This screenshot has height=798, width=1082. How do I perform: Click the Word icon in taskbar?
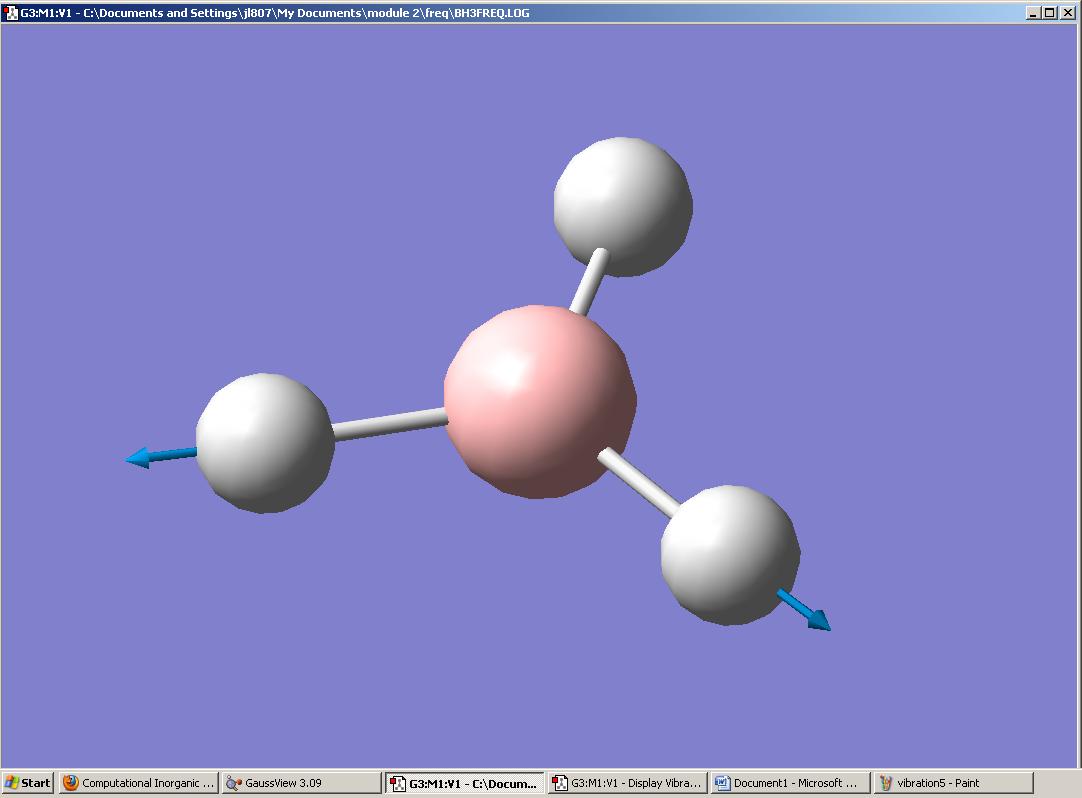point(722,783)
